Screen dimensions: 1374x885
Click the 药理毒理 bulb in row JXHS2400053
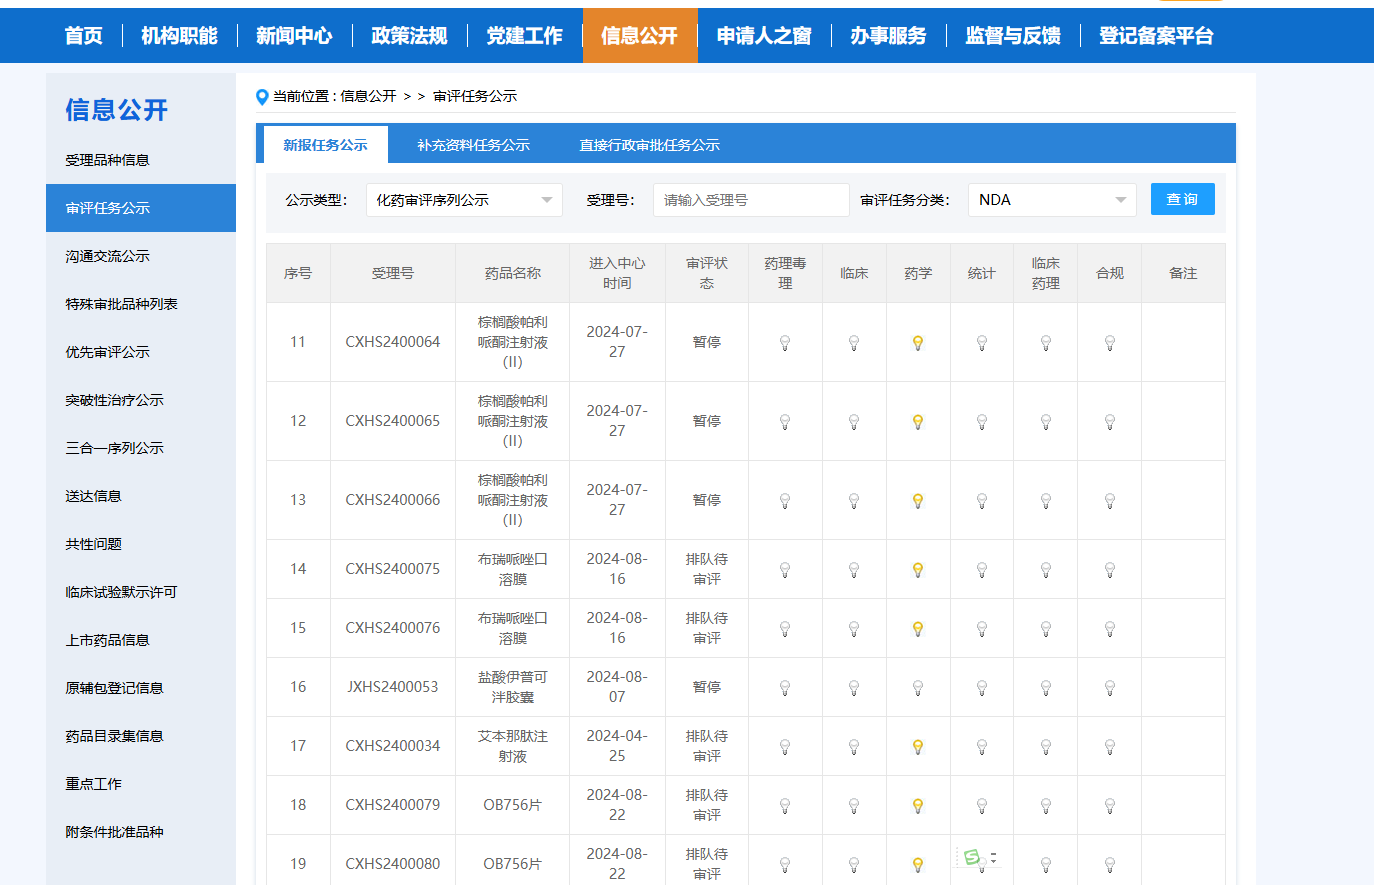785,688
